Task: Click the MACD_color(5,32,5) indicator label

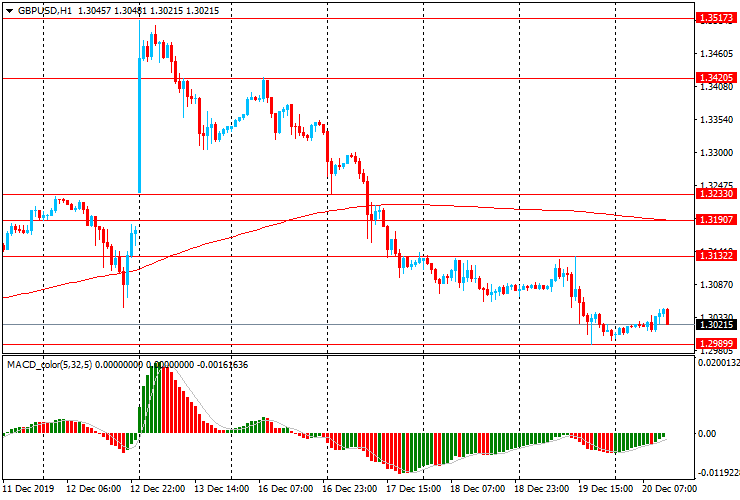Action: 50,364
